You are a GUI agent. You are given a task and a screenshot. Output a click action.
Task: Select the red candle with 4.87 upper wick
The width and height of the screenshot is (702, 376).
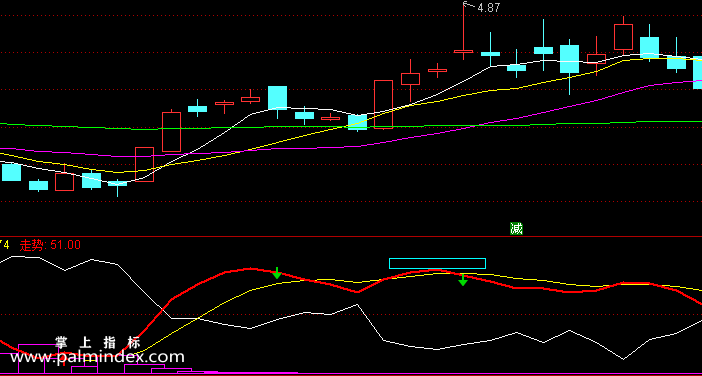463,31
